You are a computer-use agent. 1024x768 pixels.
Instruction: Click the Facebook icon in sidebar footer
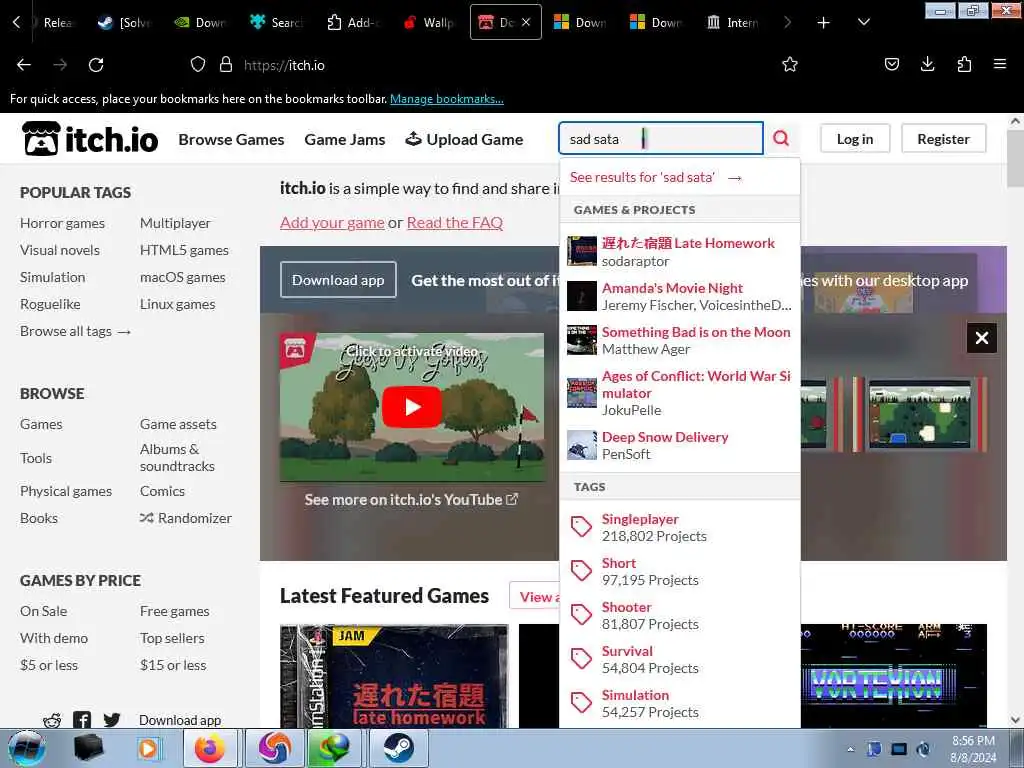coord(82,720)
